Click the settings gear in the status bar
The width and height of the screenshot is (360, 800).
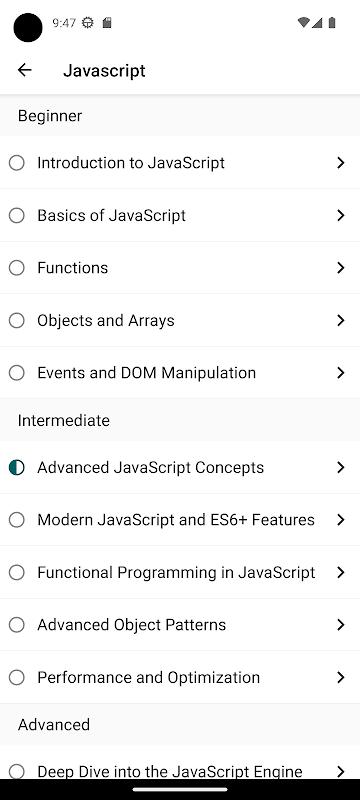click(88, 22)
